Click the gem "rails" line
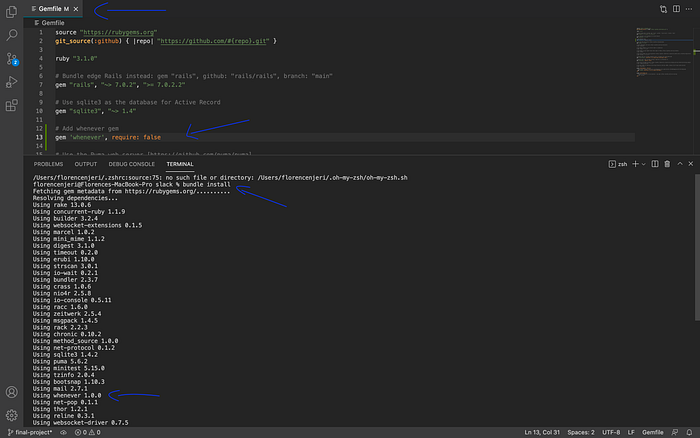The height and width of the screenshot is (438, 700). pos(120,84)
